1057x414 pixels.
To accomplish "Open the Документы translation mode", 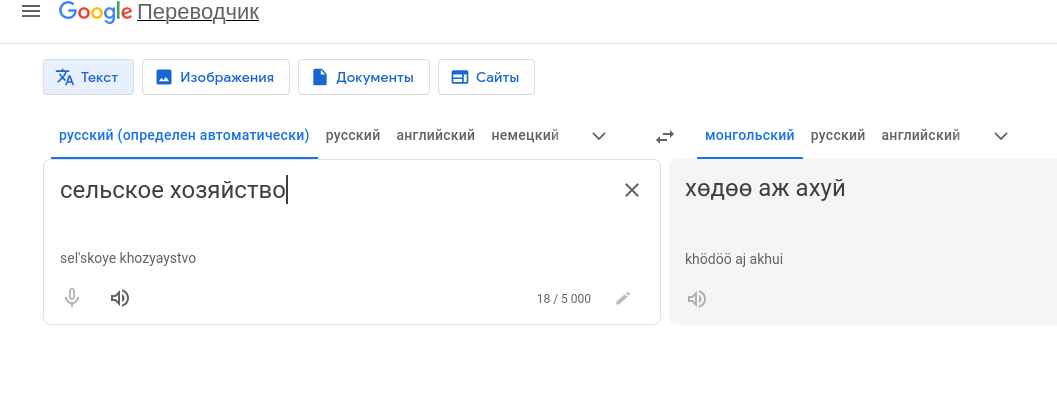I will [x=363, y=77].
